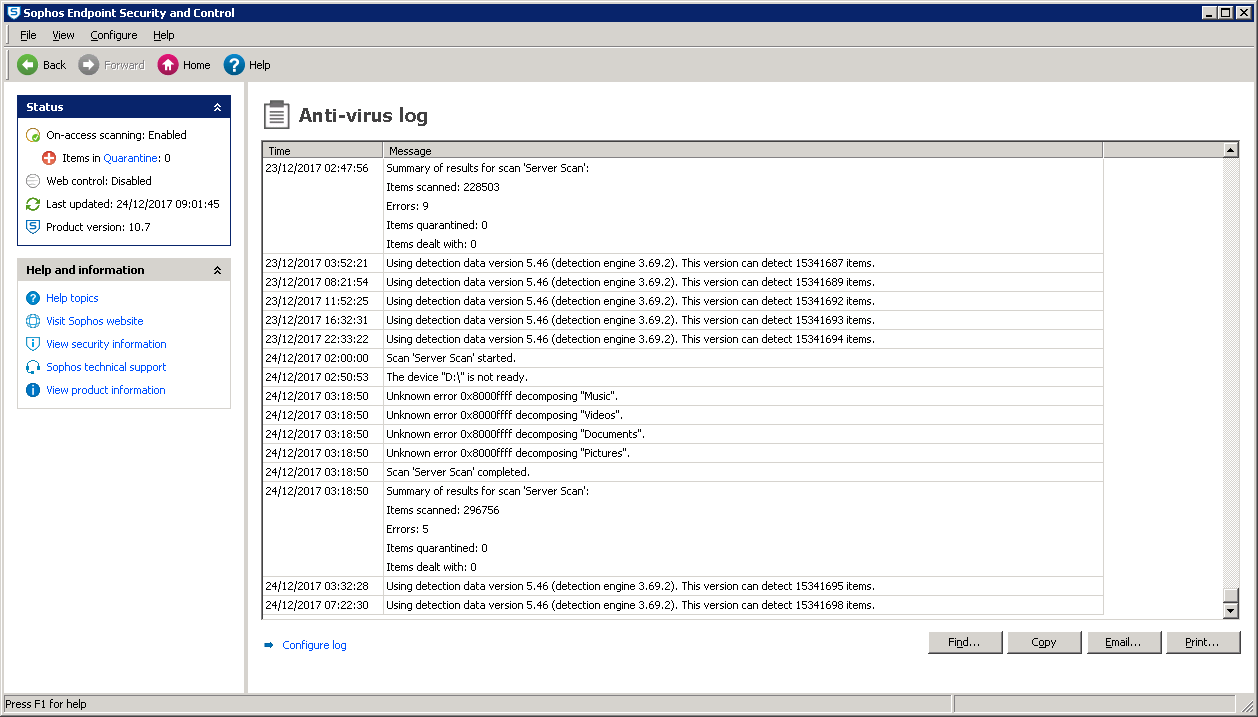Click the green Back arrow icon
This screenshot has height=717, width=1258.
(x=27, y=65)
